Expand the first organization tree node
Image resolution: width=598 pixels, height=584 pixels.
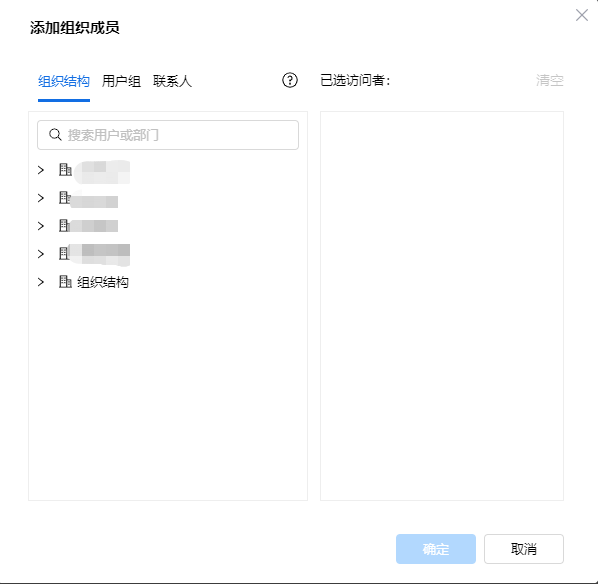41,170
